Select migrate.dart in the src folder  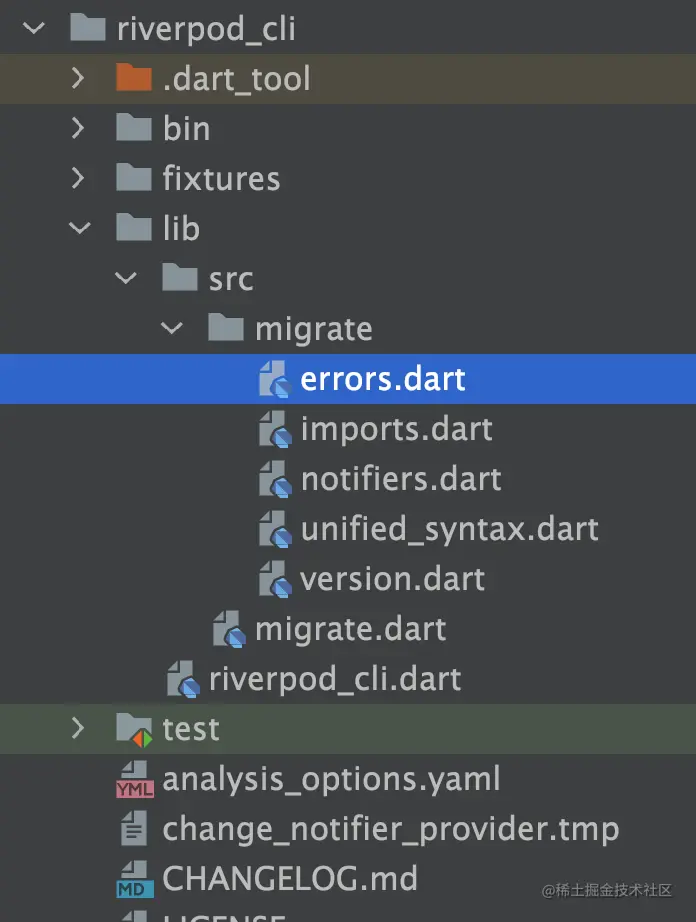(350, 630)
